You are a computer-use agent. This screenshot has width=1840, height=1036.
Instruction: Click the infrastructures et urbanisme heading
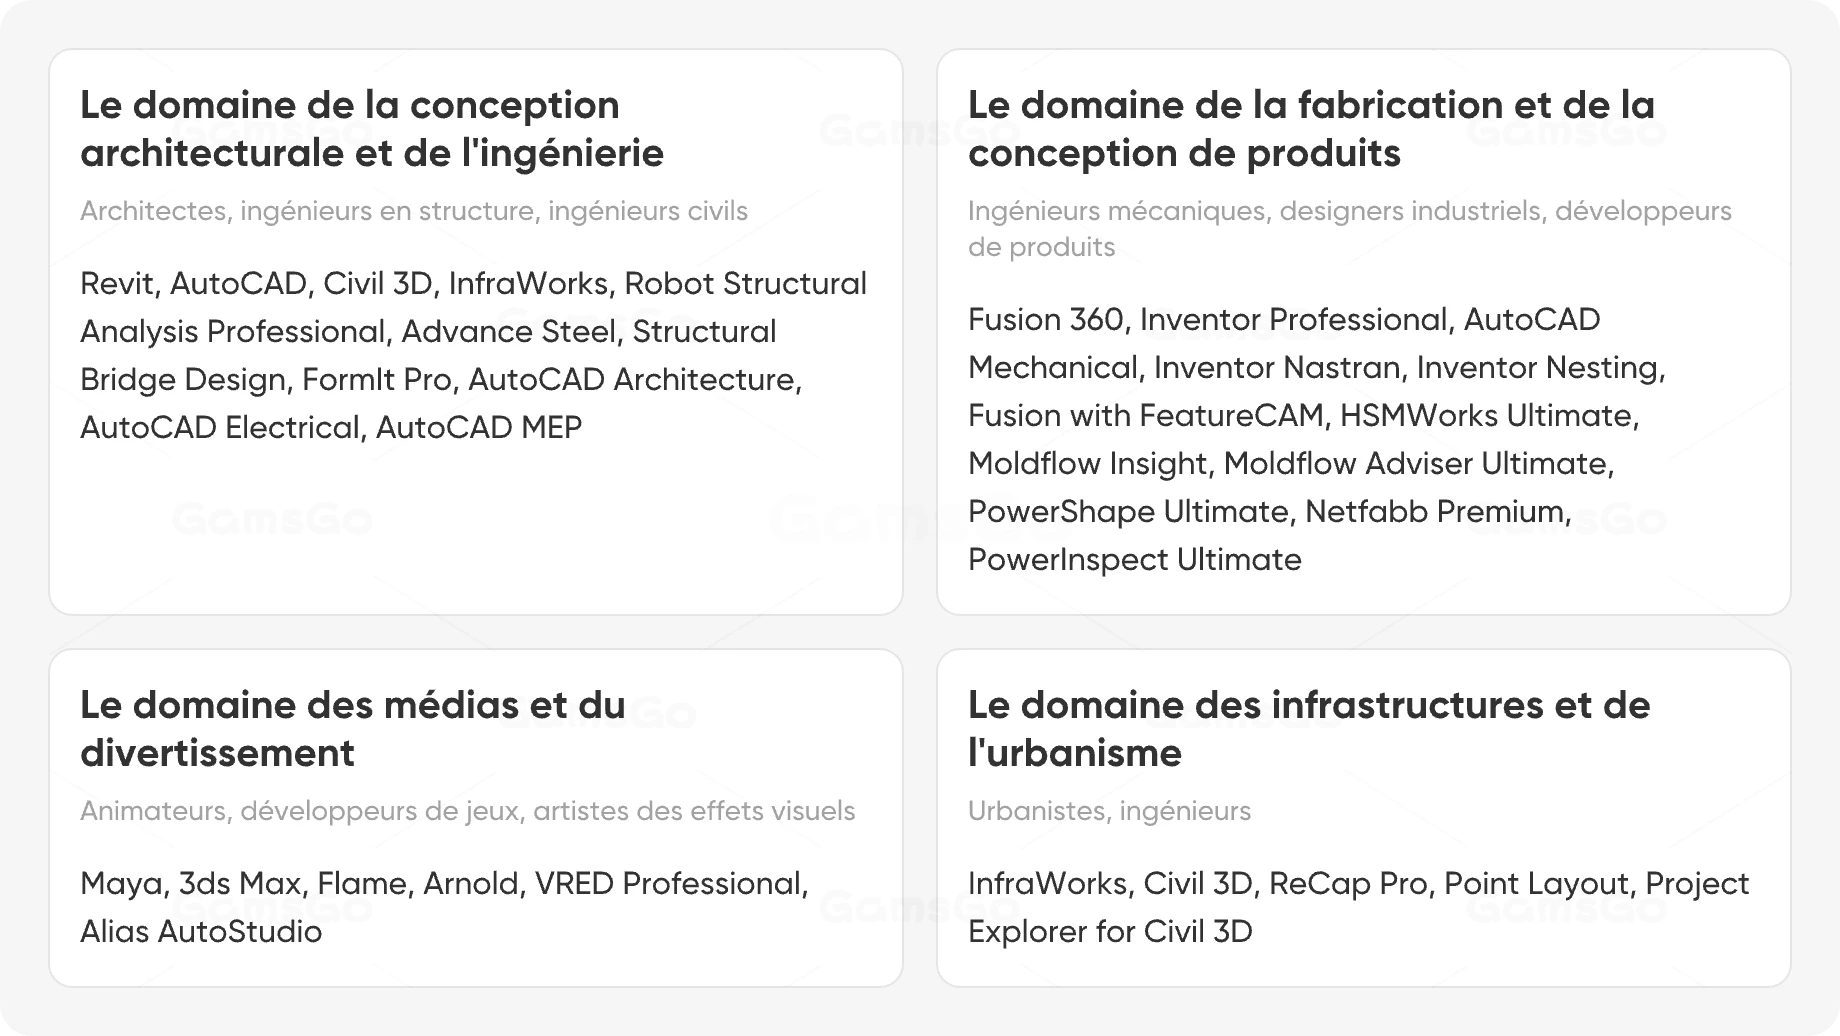point(1309,729)
